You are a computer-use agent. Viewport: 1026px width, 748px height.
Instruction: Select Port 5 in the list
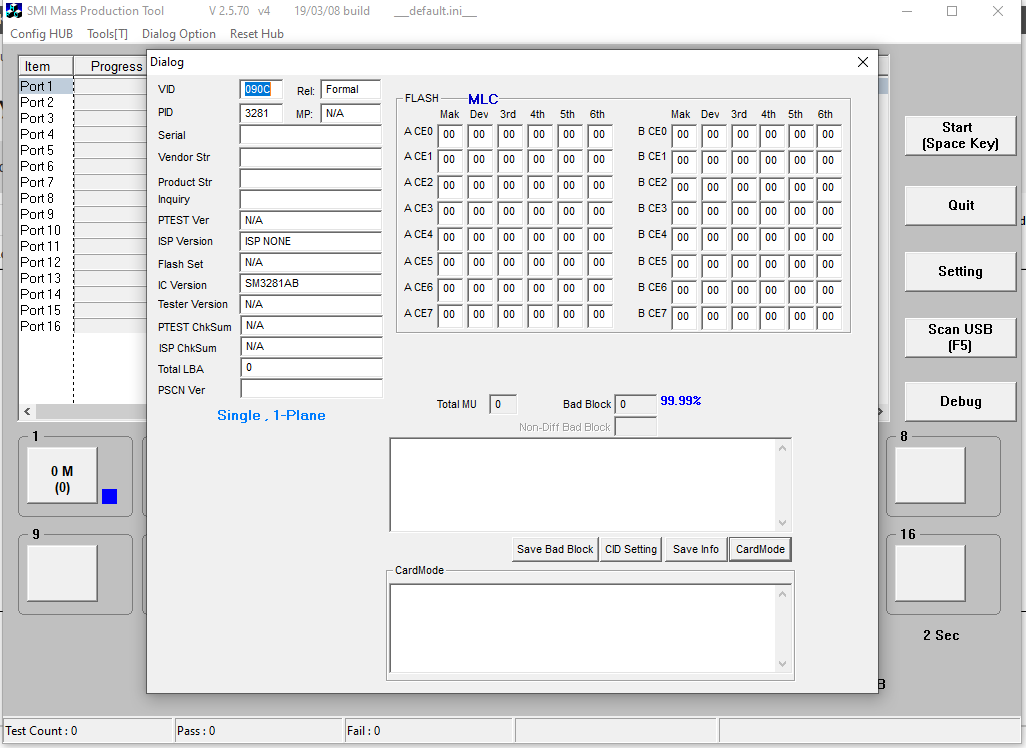pos(37,151)
